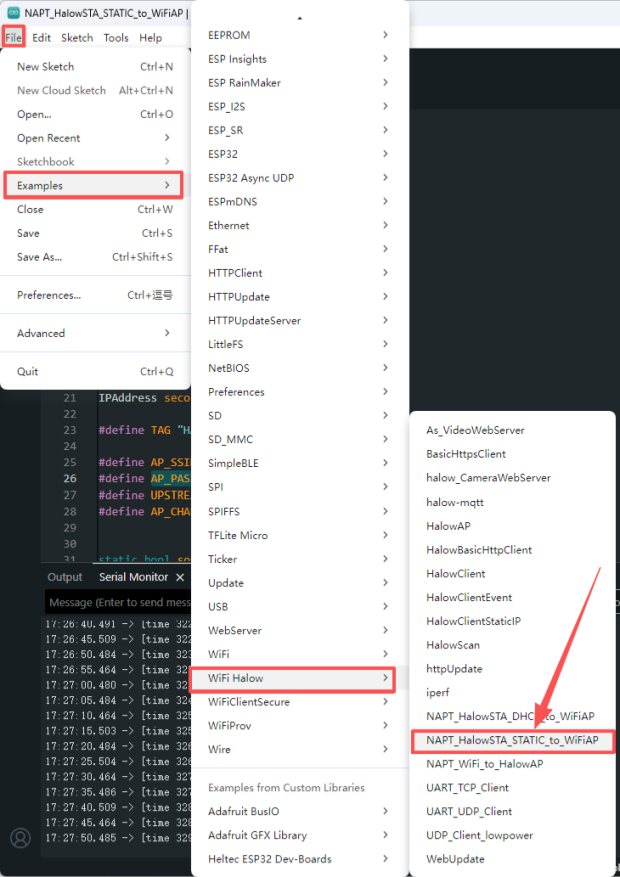Click the account profile icon at bottom left

tap(21, 838)
